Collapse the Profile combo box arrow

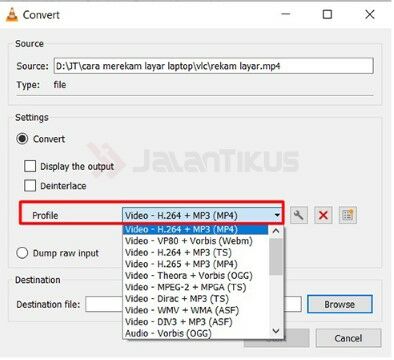(x=277, y=215)
